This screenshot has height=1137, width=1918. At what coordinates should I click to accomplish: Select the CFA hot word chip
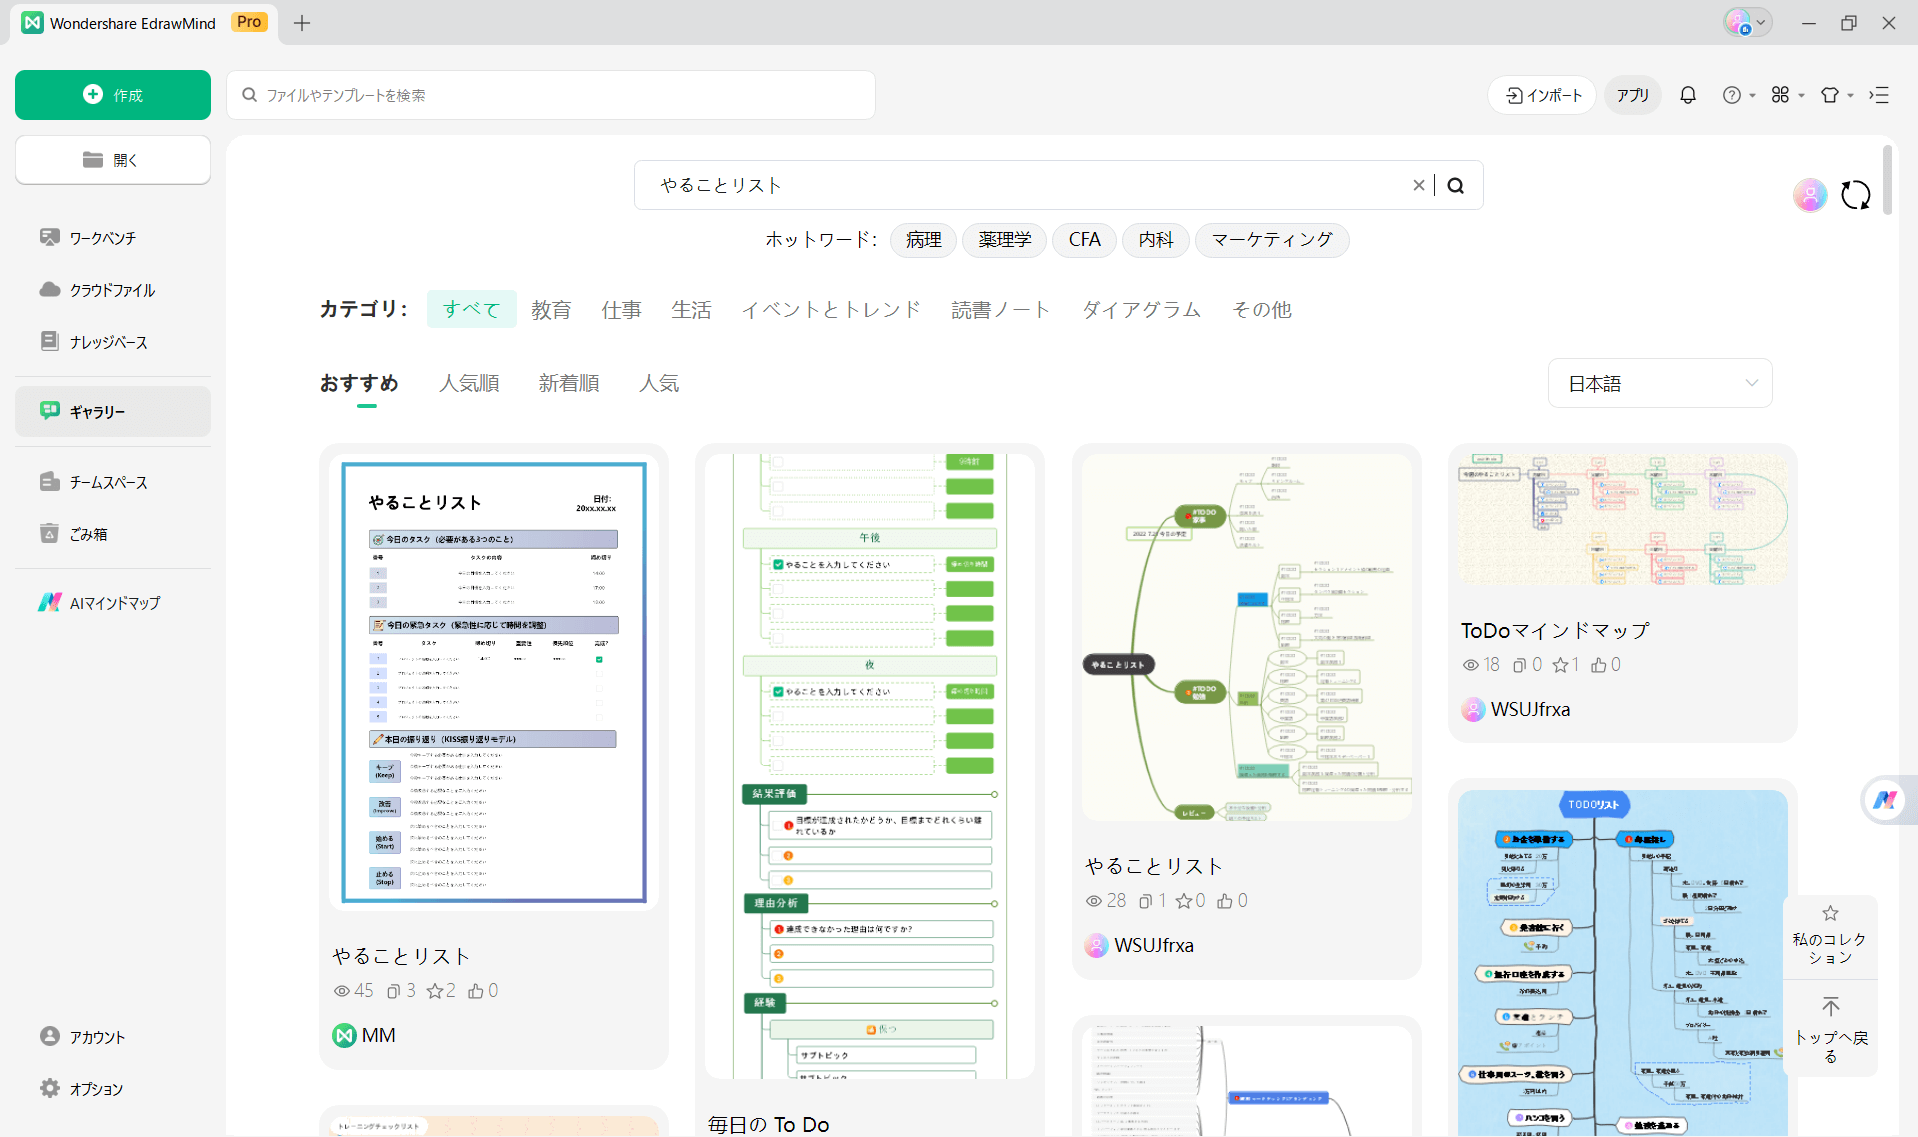click(1084, 240)
